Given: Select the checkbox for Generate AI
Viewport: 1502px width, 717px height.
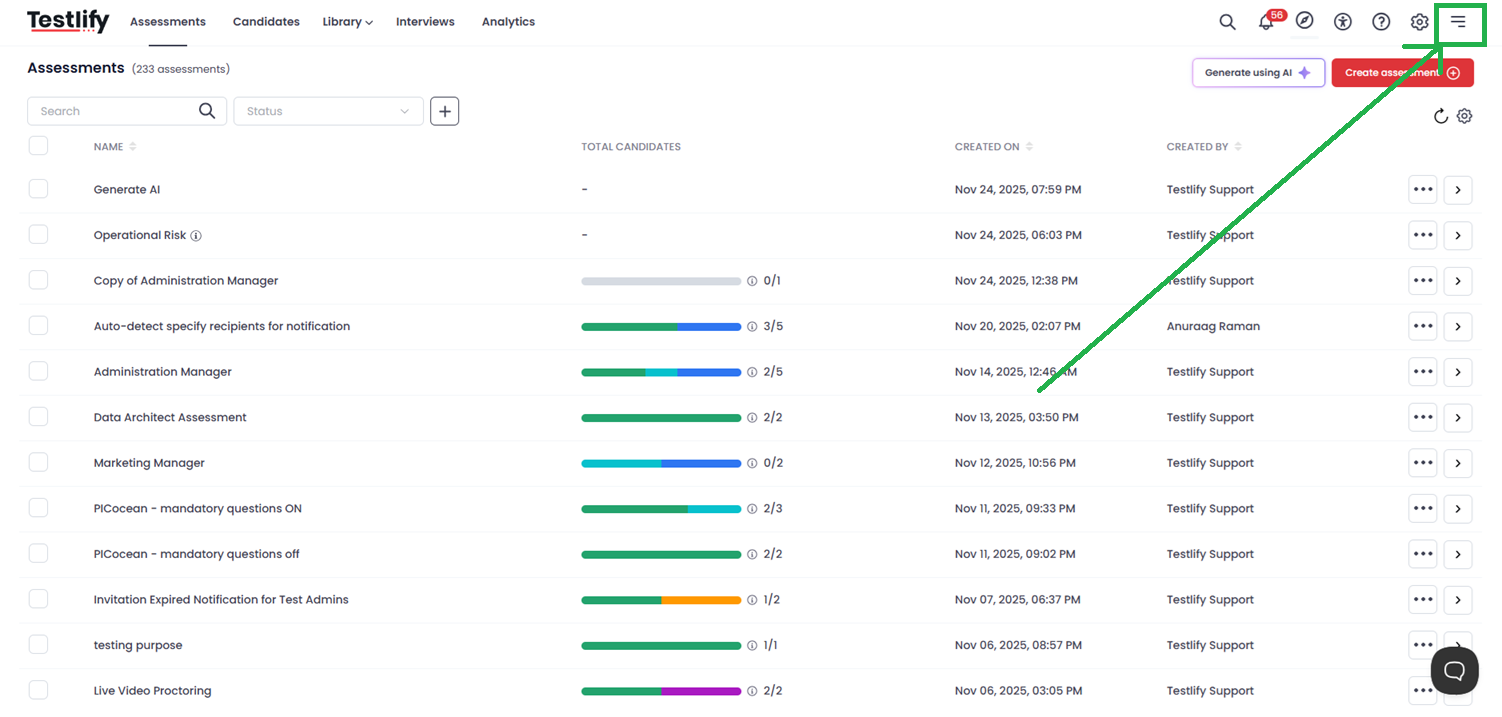Looking at the screenshot, I should click(x=38, y=189).
